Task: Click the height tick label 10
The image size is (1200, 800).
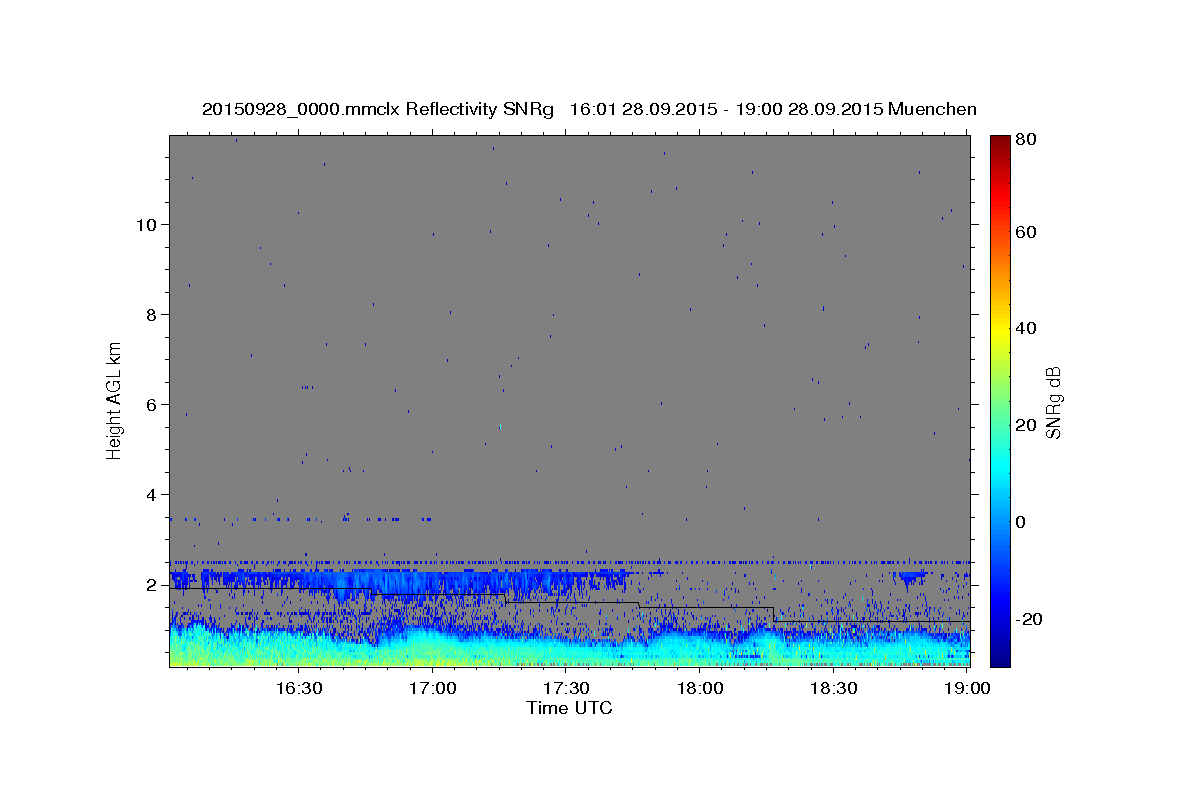Action: pyautogui.click(x=147, y=225)
